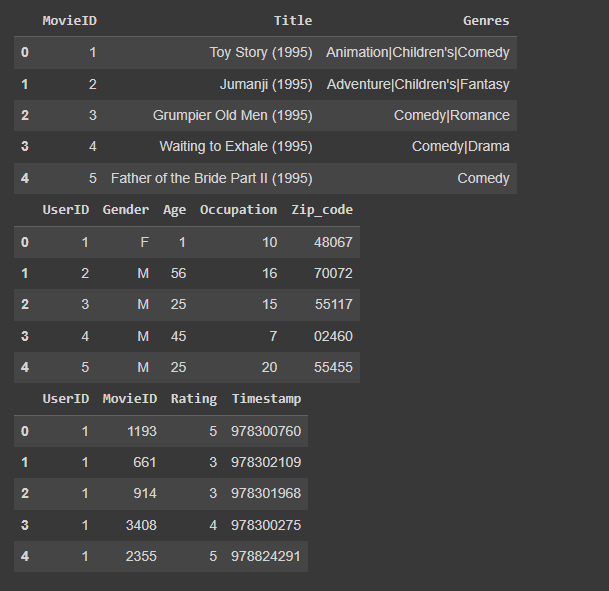Screen dimensions: 609x591
Task: Select the timestamp cell 978300760
Action: point(266,431)
